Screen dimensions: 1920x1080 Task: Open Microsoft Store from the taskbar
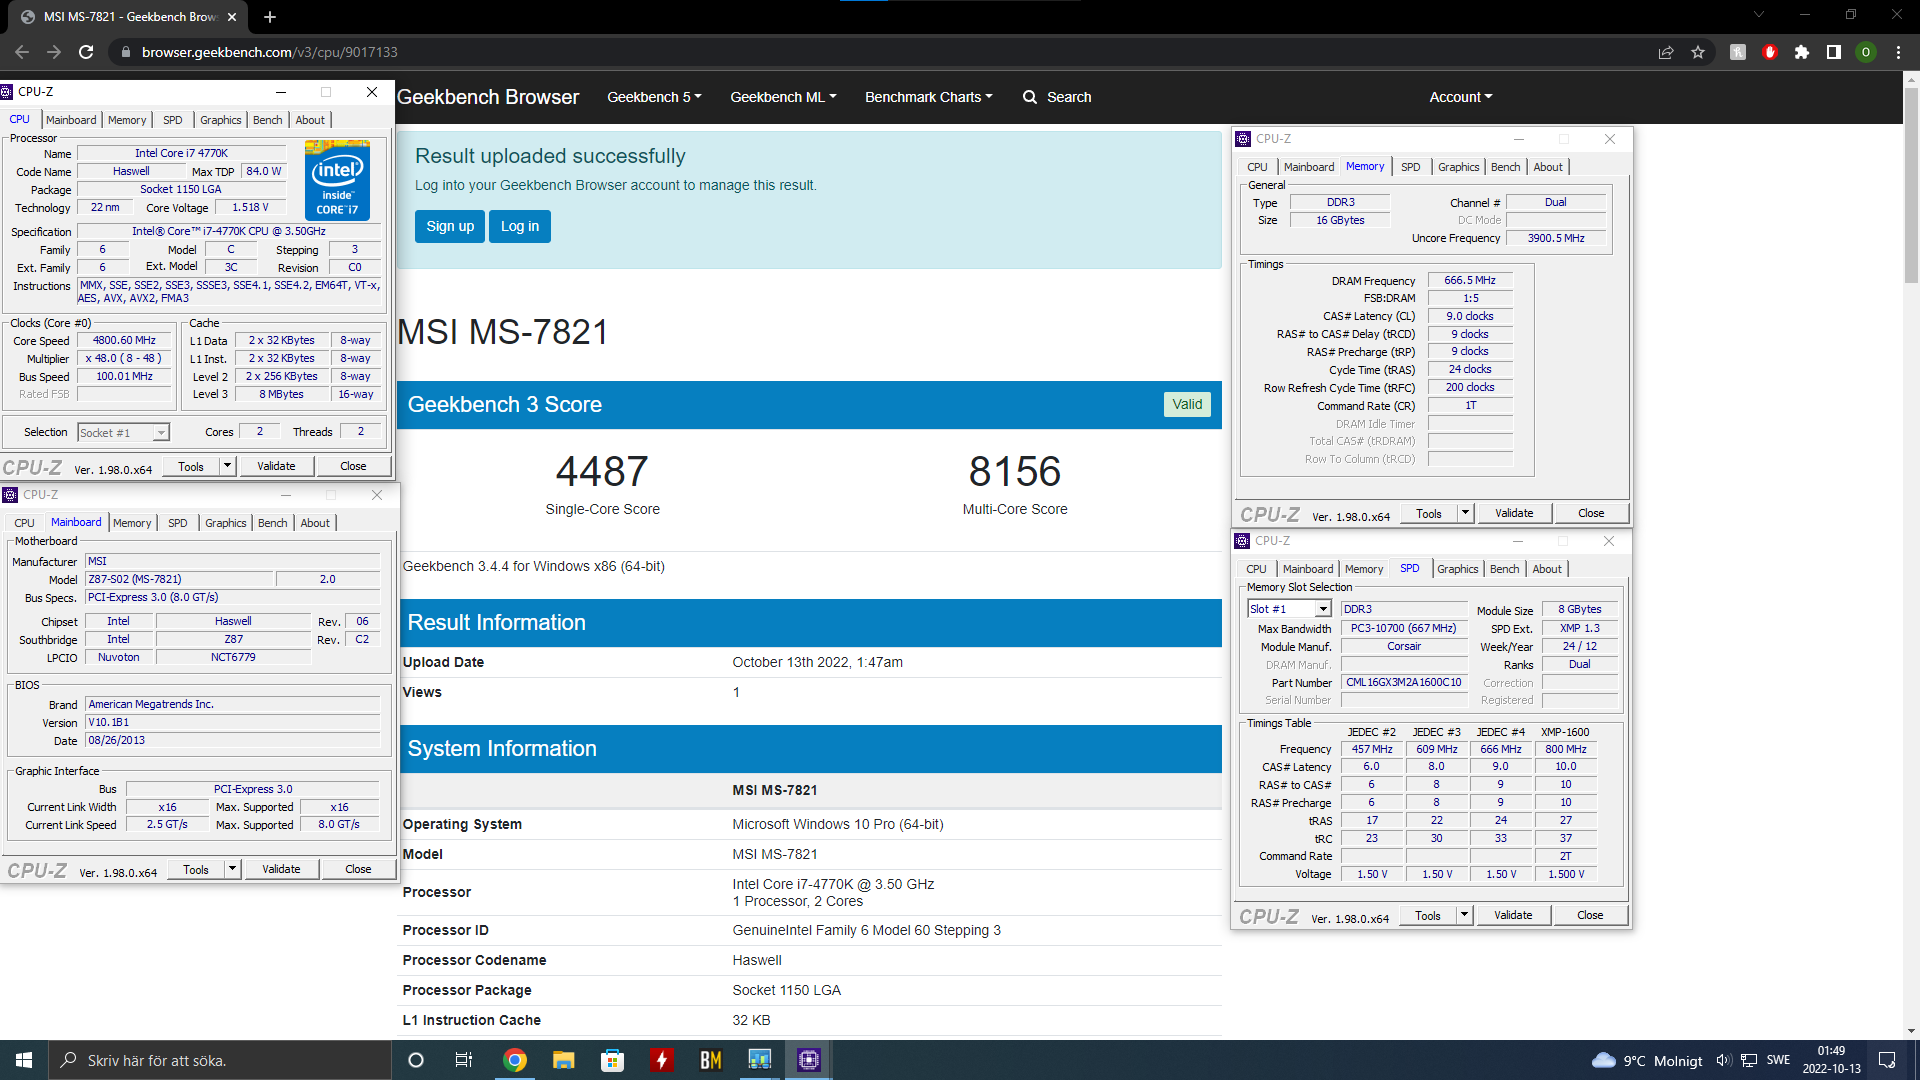pos(613,1060)
